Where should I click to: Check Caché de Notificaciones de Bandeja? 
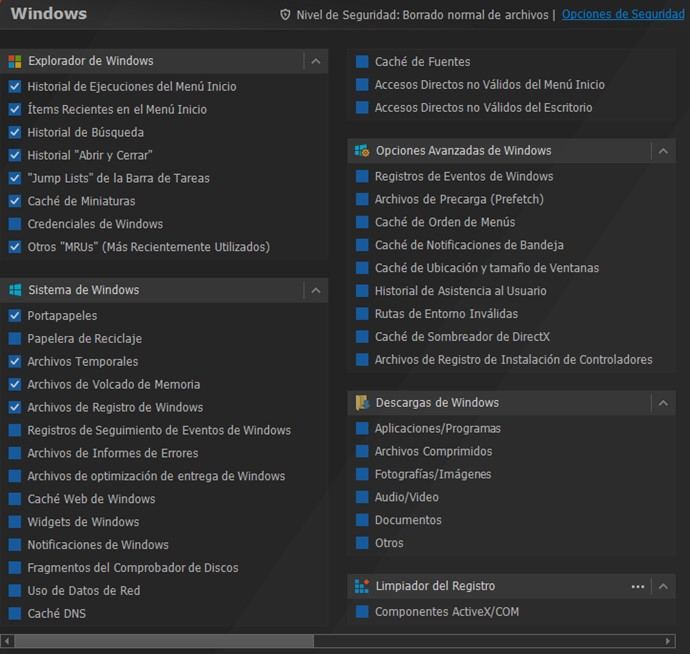pos(362,245)
